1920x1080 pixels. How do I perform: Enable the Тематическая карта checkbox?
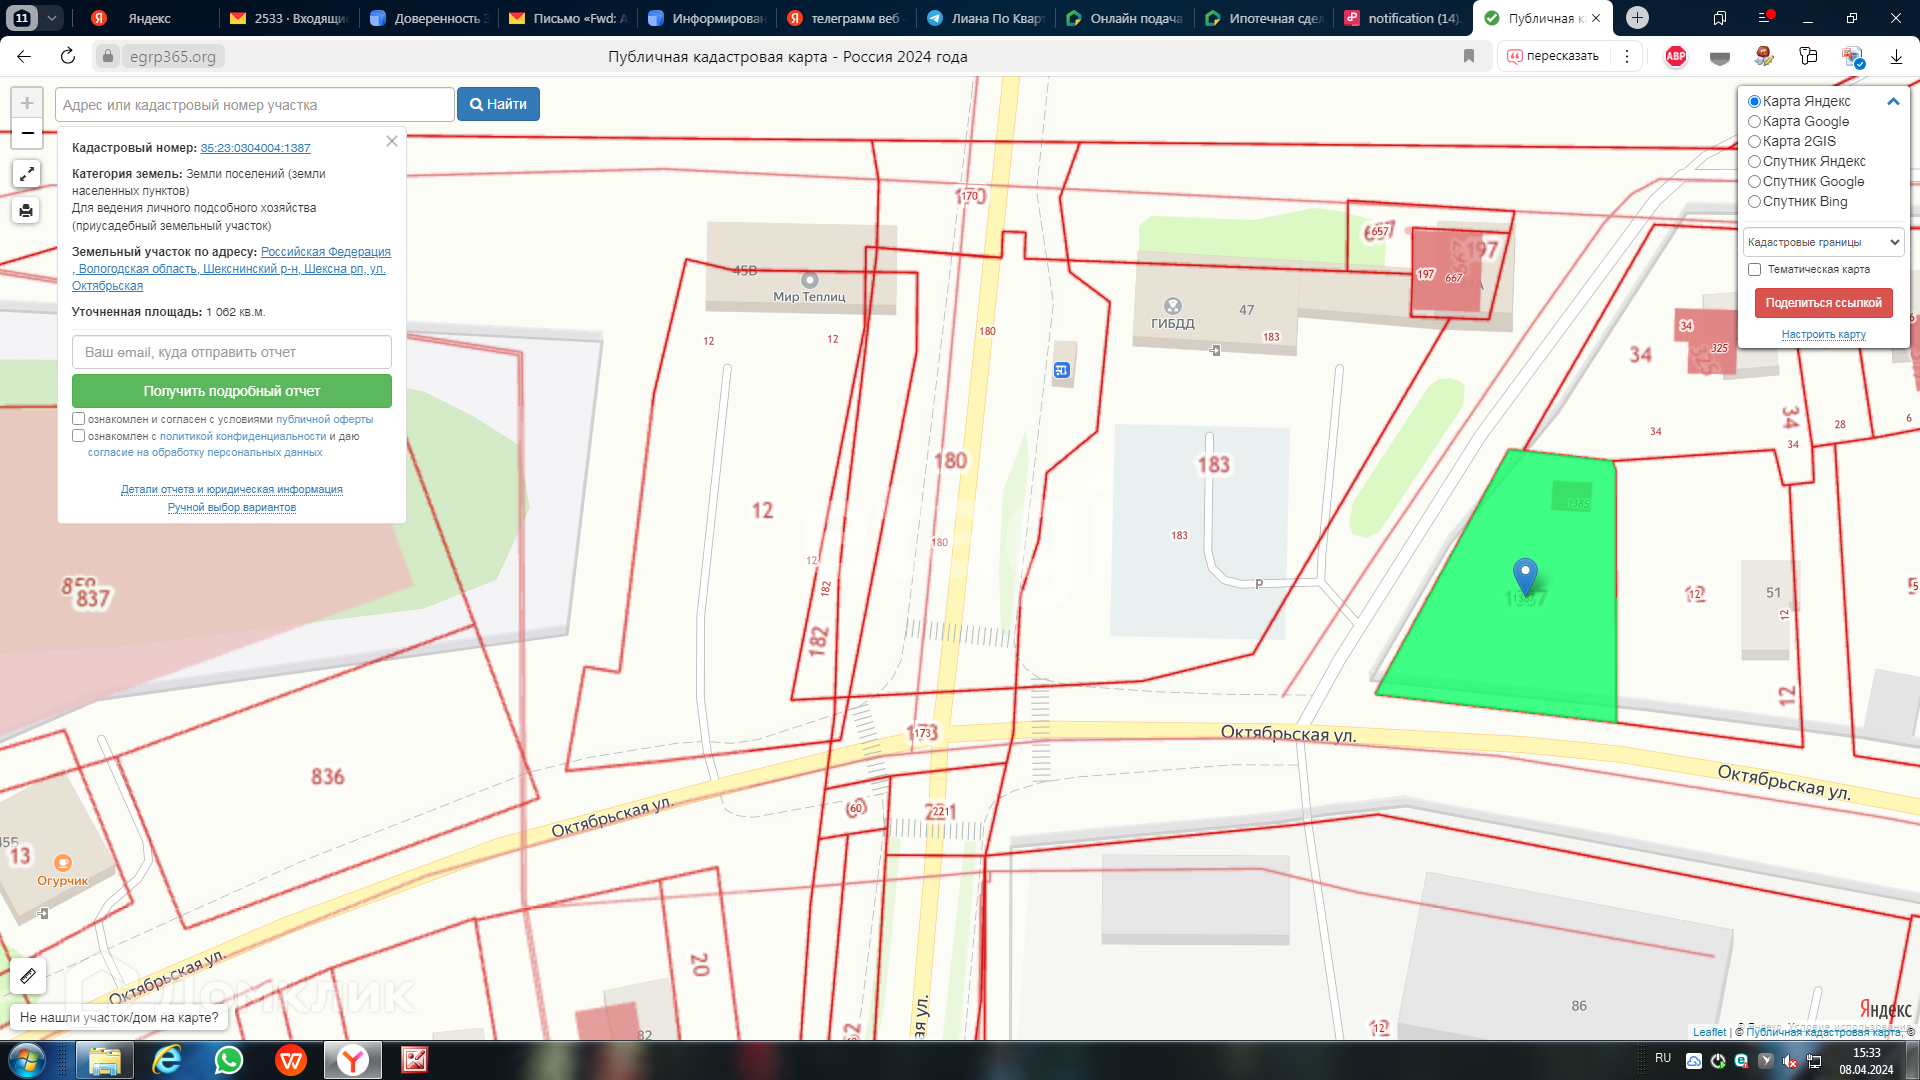(x=1754, y=269)
